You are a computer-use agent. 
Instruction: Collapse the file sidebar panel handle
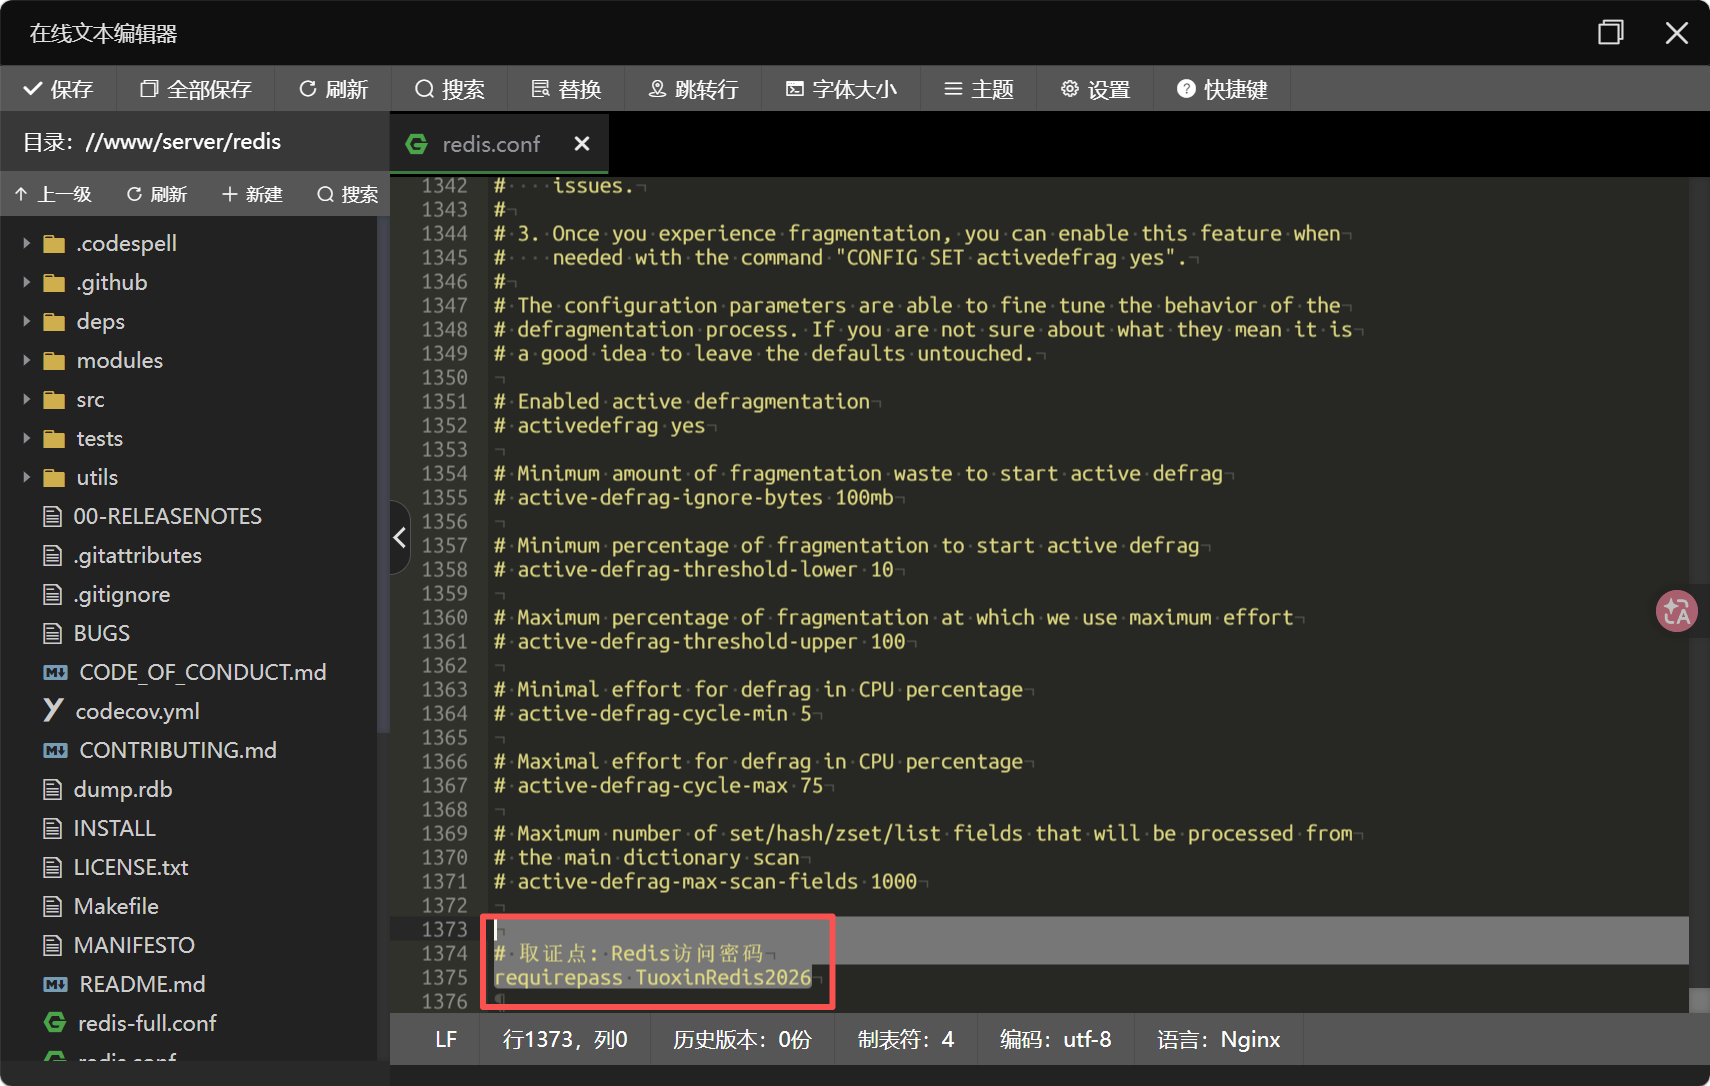click(400, 537)
